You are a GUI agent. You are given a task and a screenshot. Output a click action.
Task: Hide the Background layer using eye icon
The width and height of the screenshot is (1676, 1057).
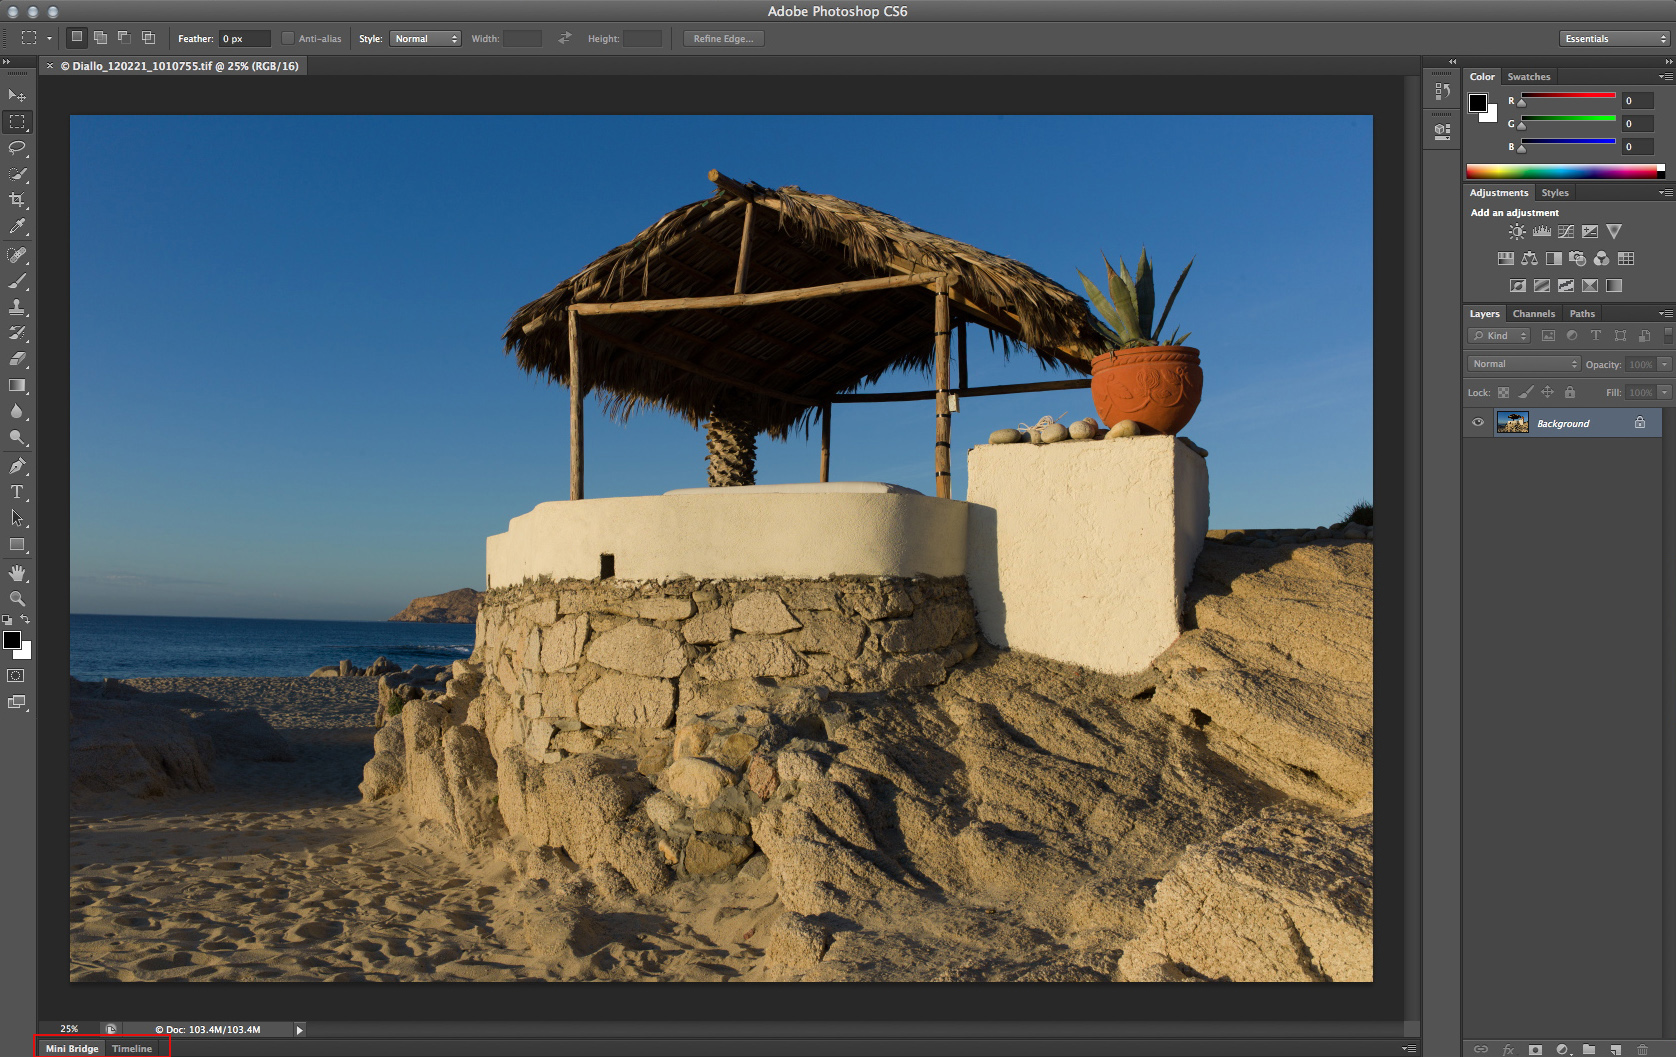1478,423
